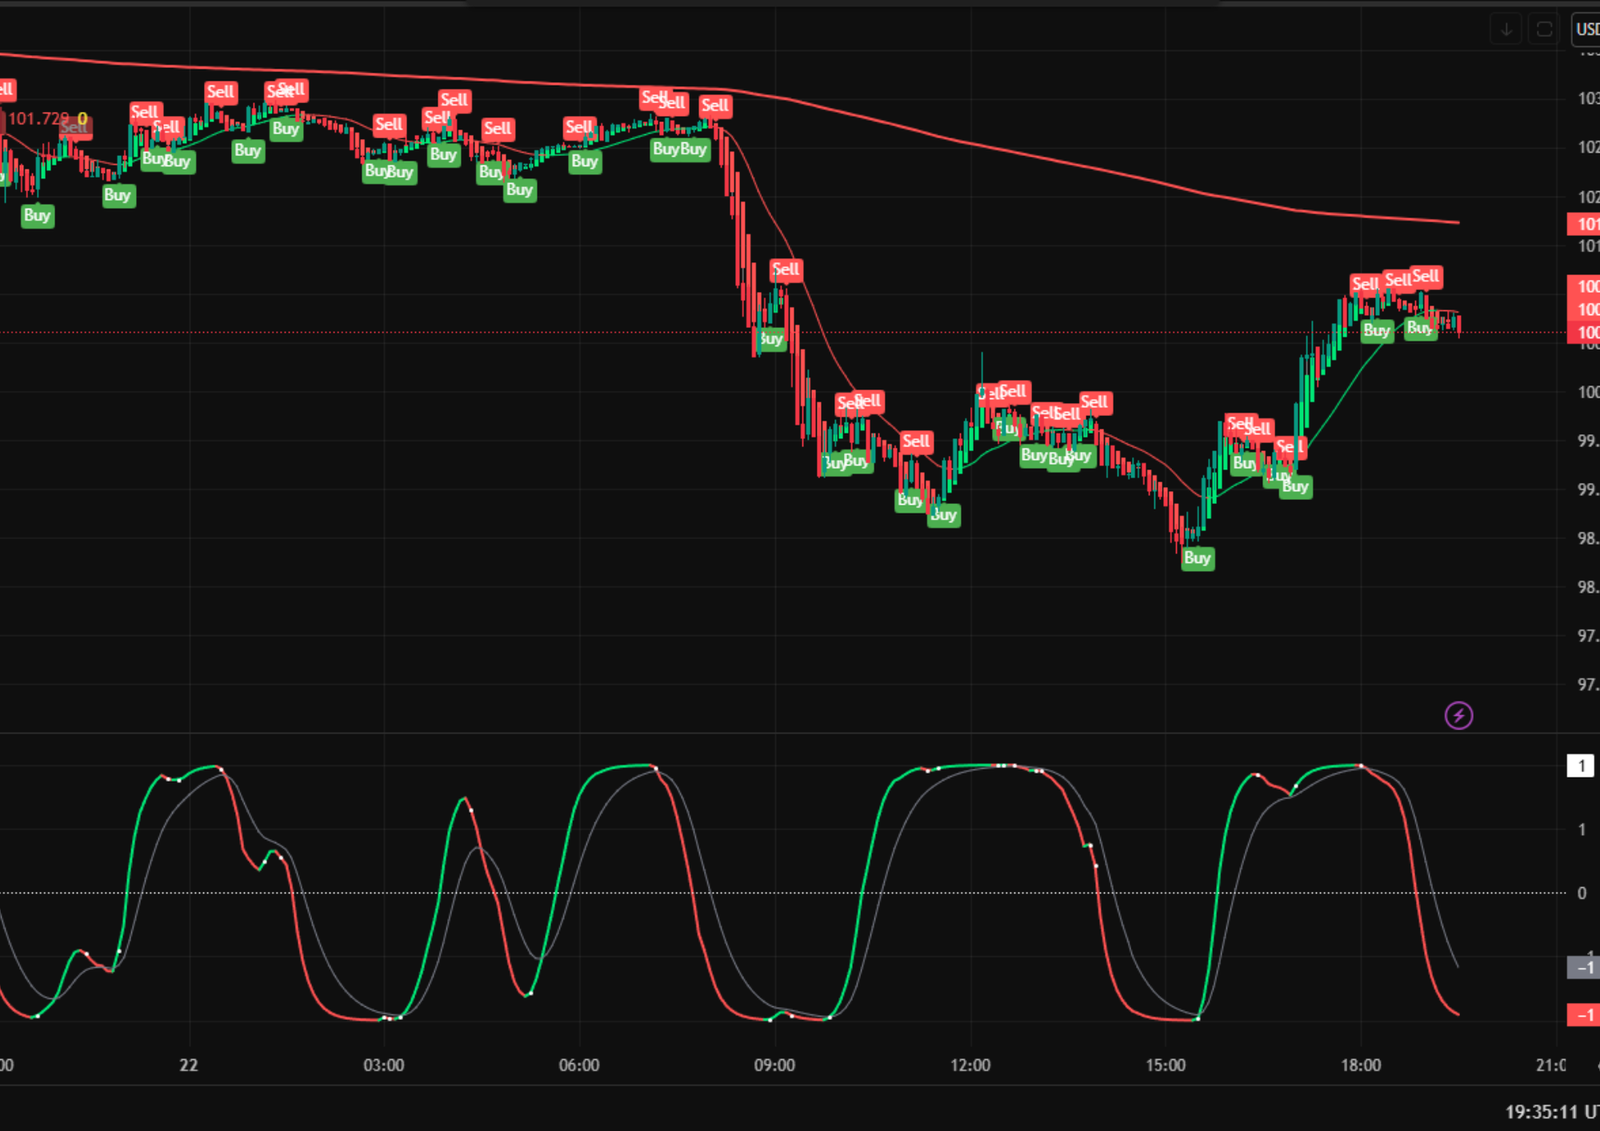Click the 22 date label on time axis

(x=188, y=1065)
